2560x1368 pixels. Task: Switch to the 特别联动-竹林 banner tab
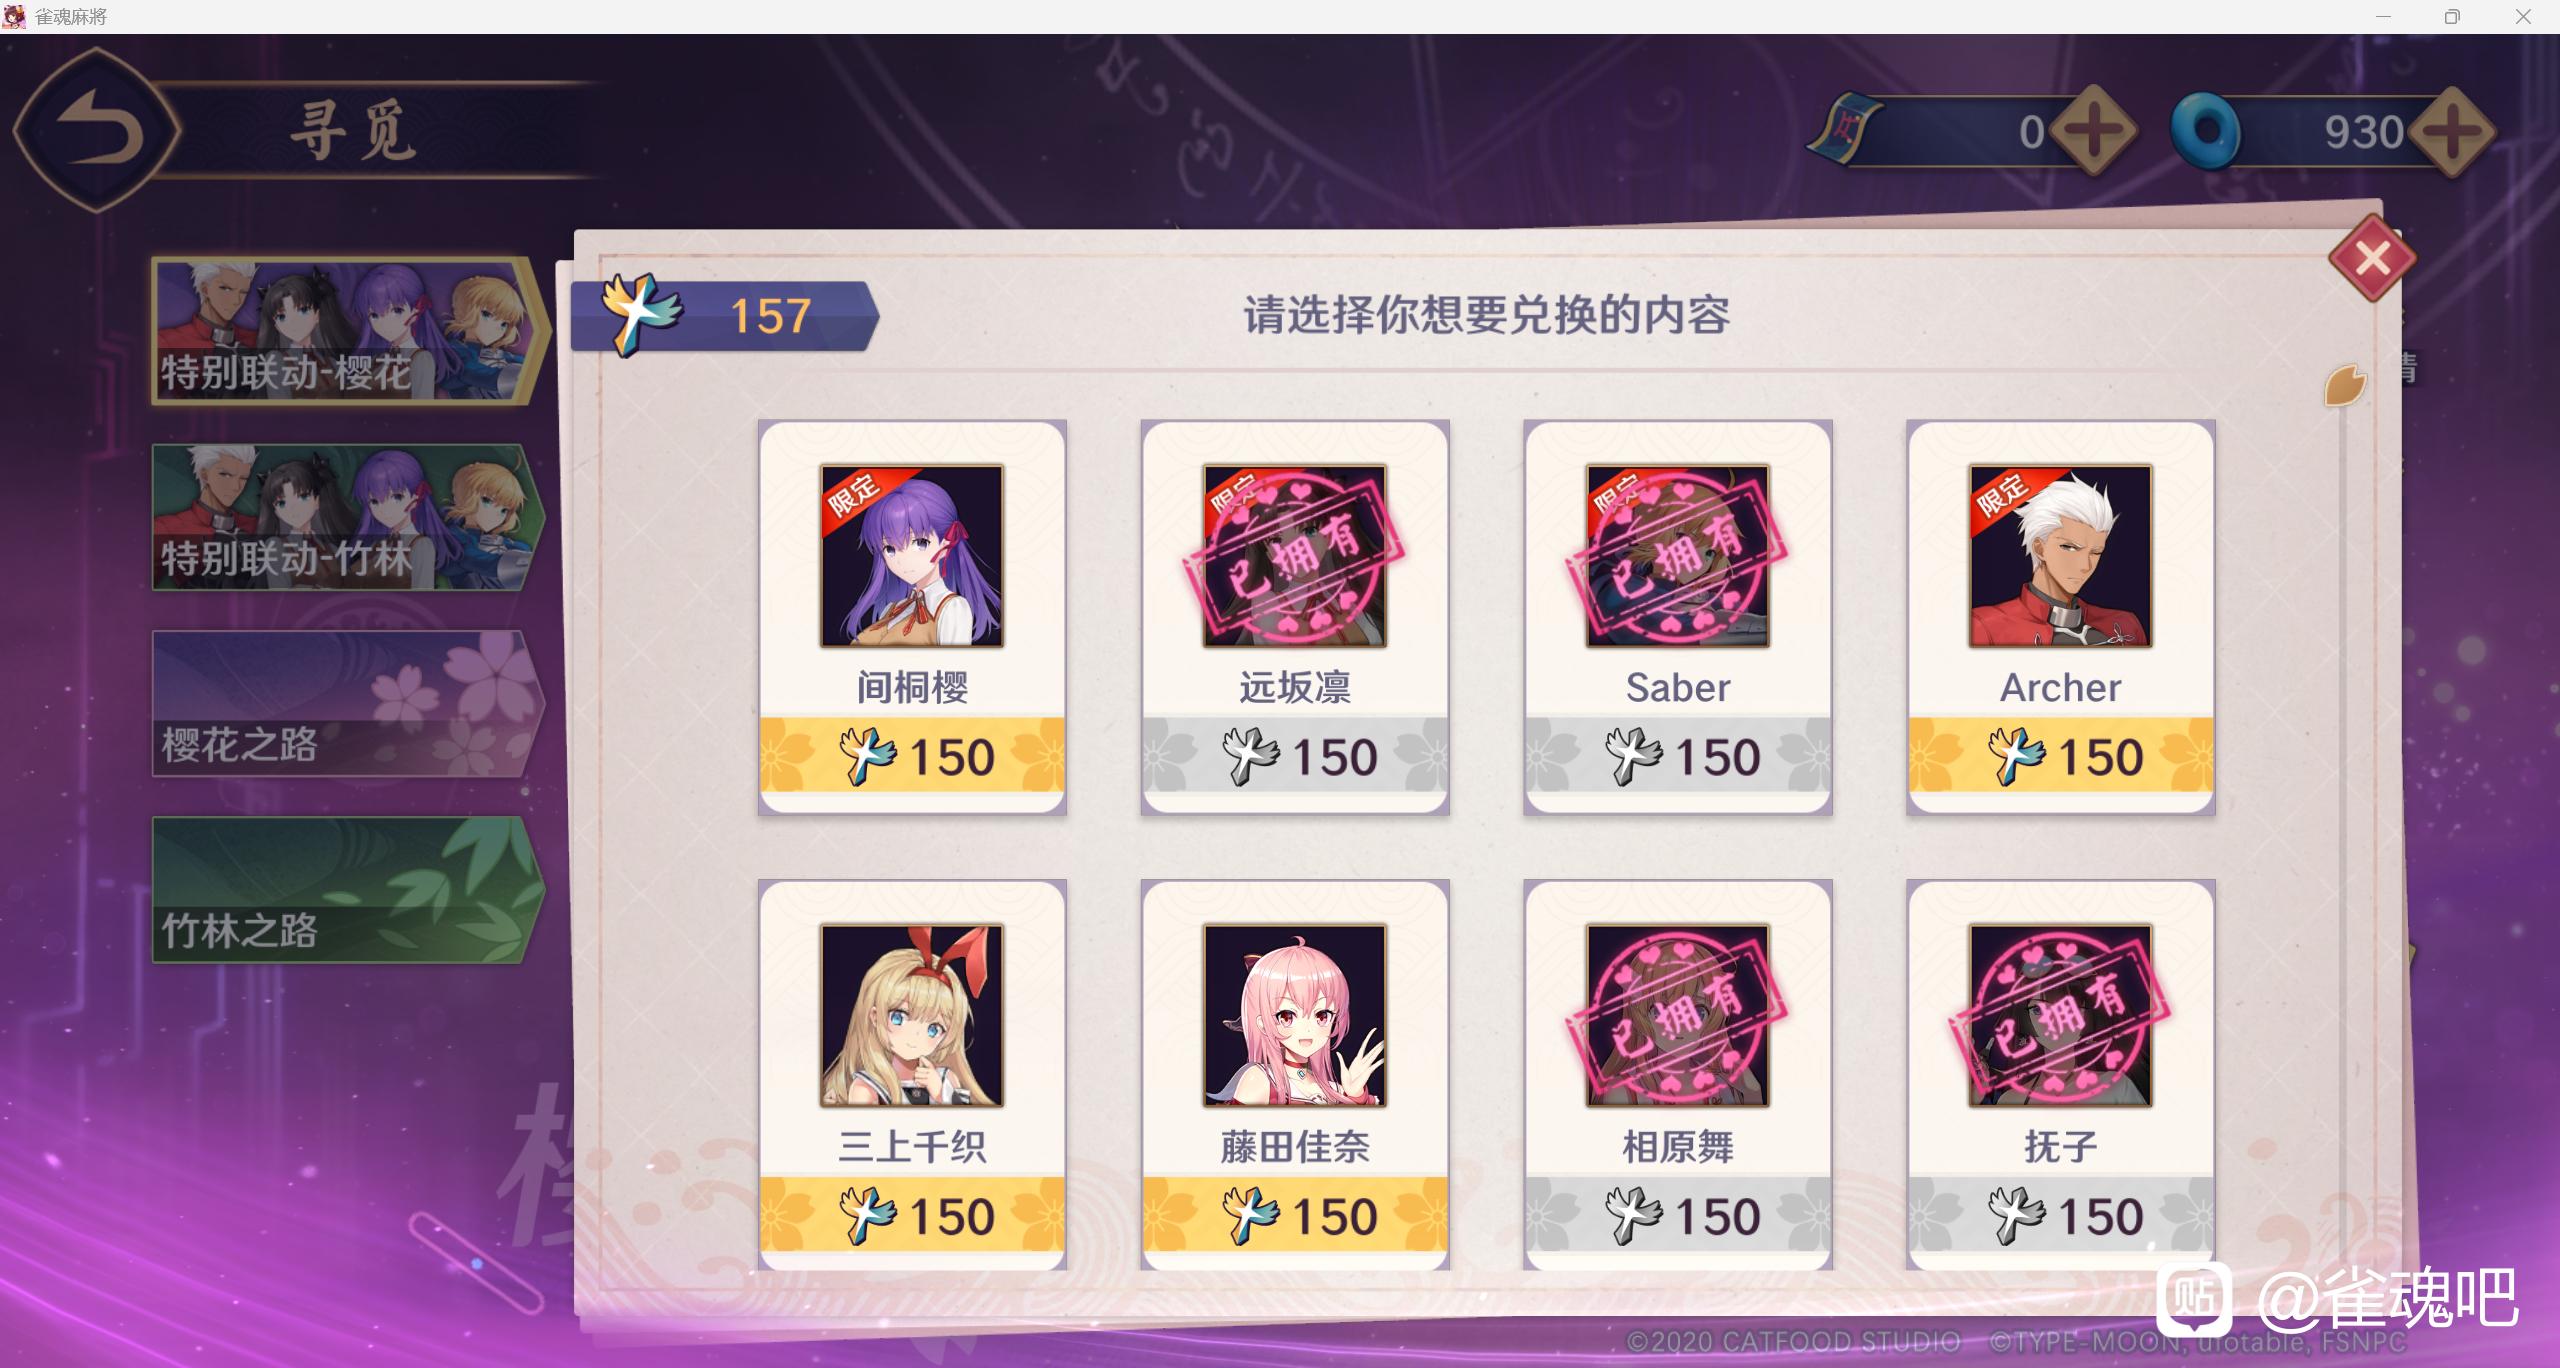point(348,517)
